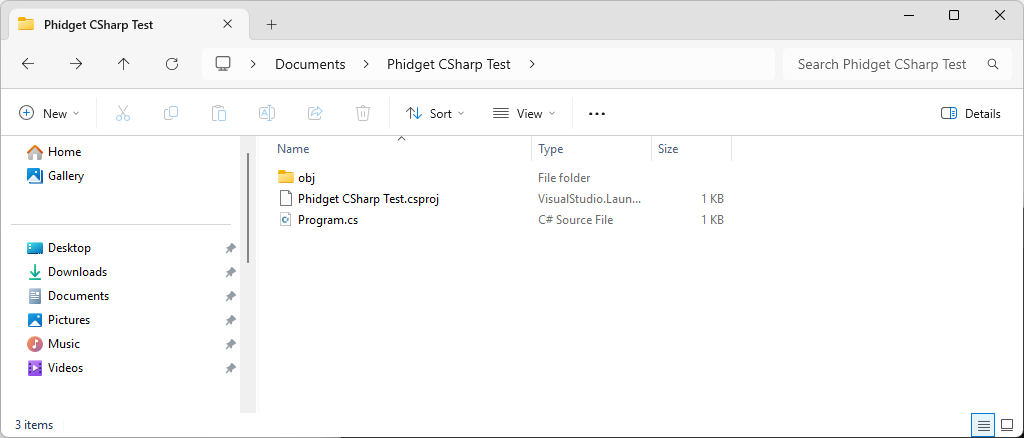Click the VisualStudio.Laun... type cell
This screenshot has width=1024, height=438.
pos(590,198)
